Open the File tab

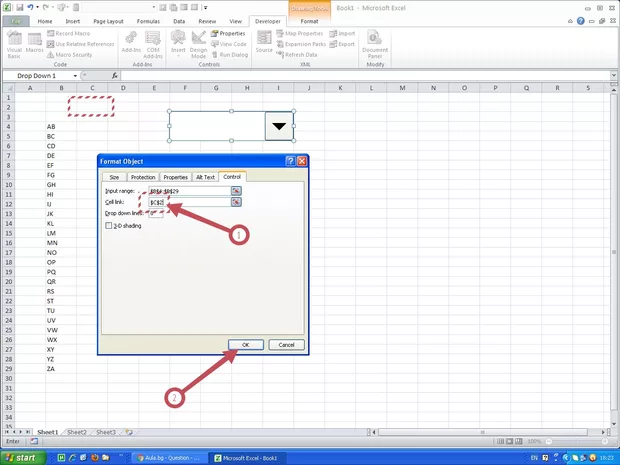(16, 21)
